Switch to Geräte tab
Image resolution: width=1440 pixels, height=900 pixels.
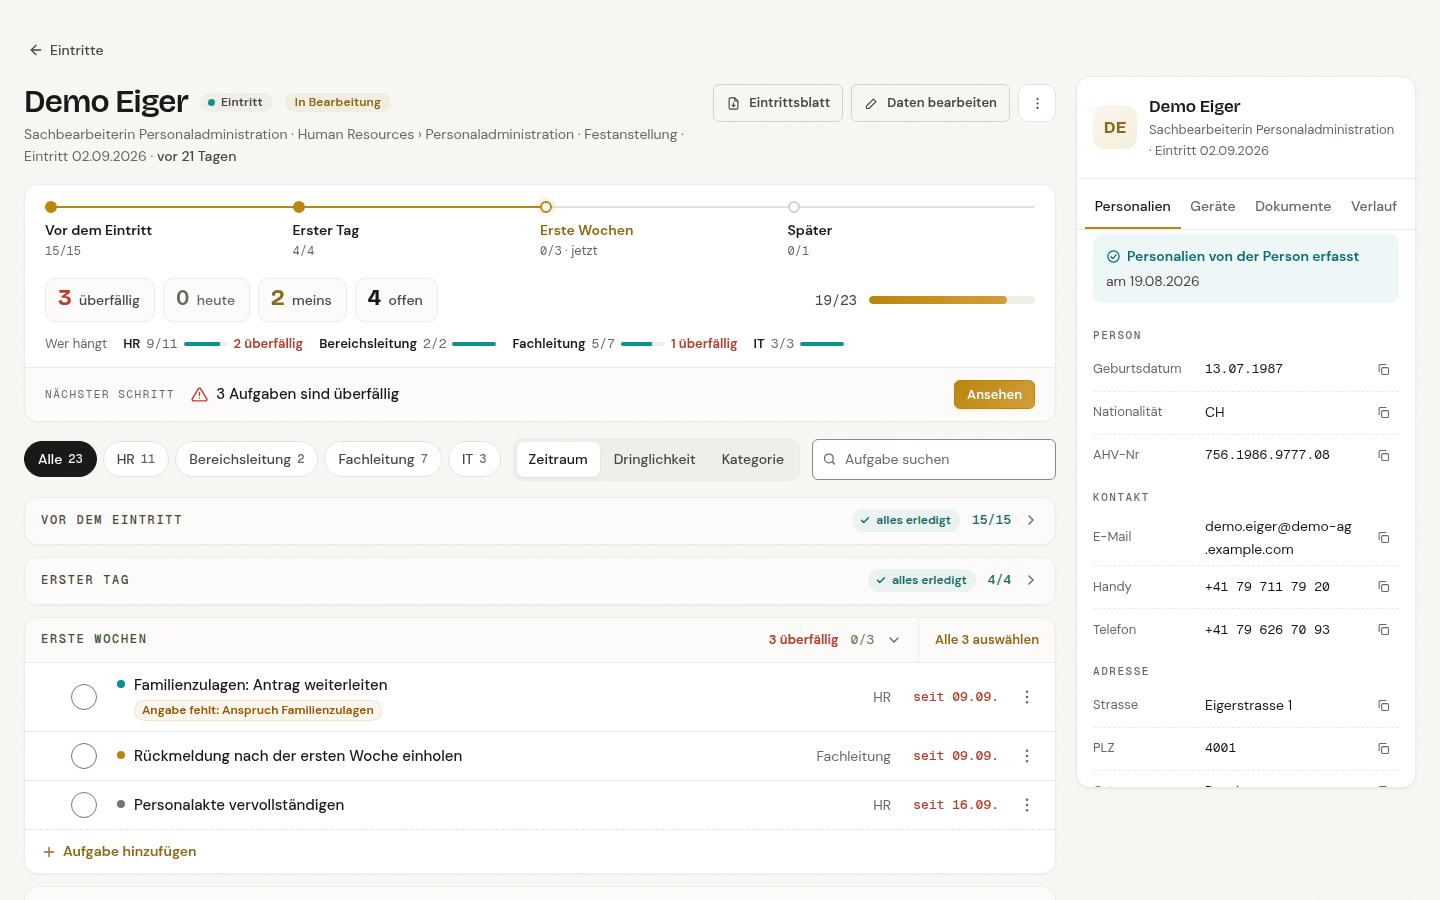click(1212, 206)
